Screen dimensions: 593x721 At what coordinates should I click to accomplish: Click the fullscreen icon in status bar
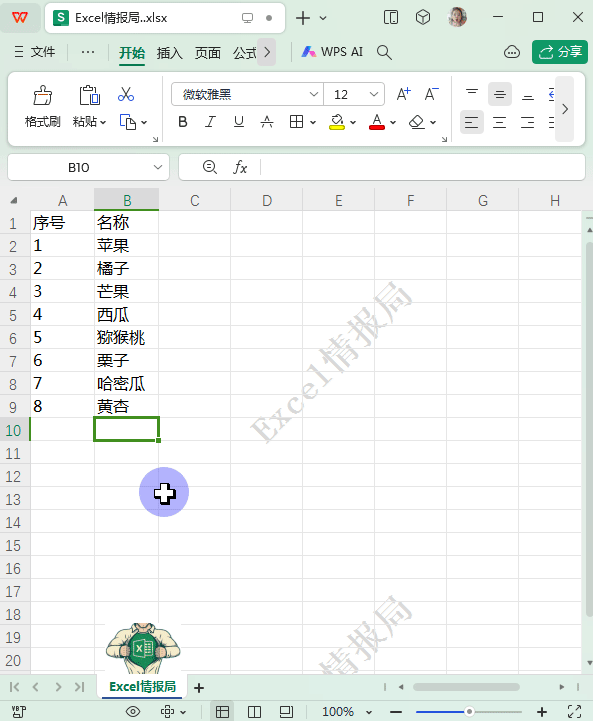(x=575, y=711)
